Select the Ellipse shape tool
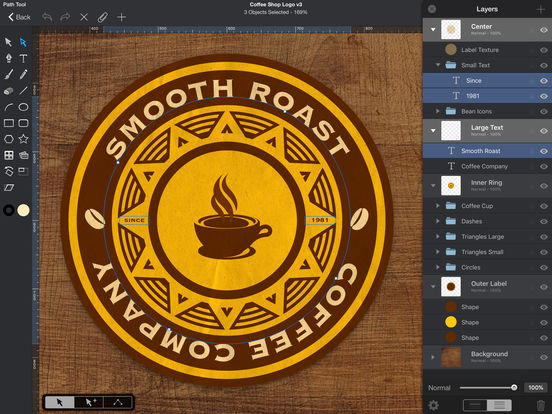Viewport: 552px width, 414px height. point(23,107)
